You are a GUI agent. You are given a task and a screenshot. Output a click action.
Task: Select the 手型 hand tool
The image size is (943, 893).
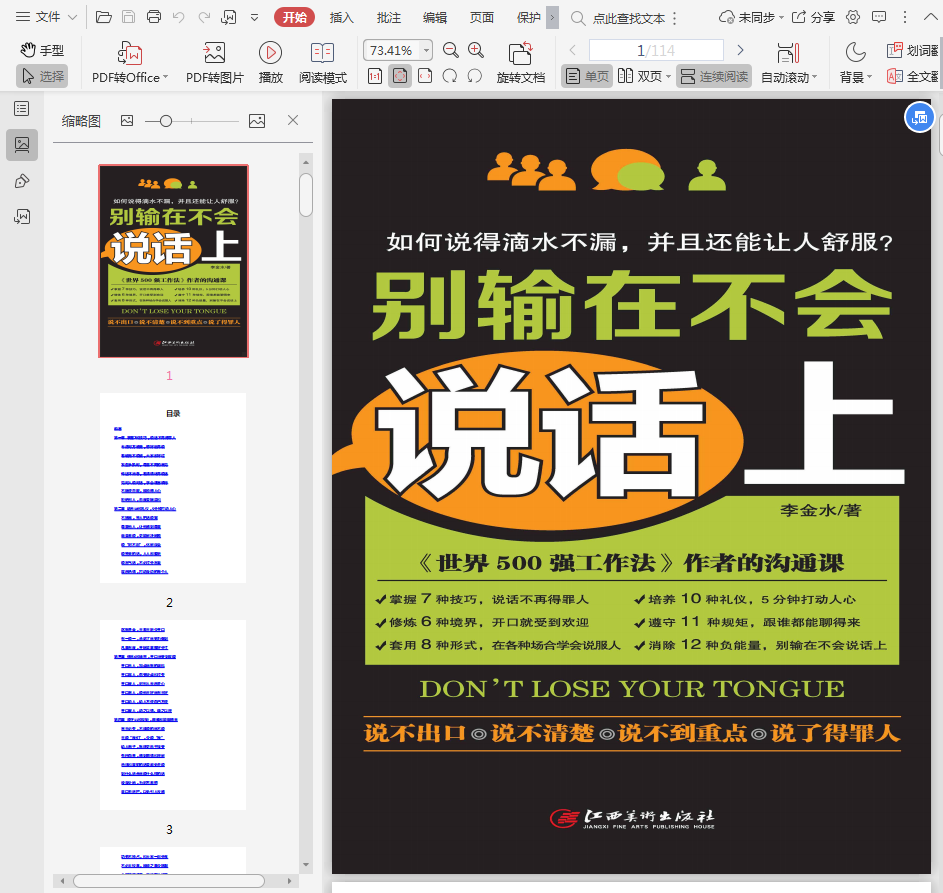(42, 50)
